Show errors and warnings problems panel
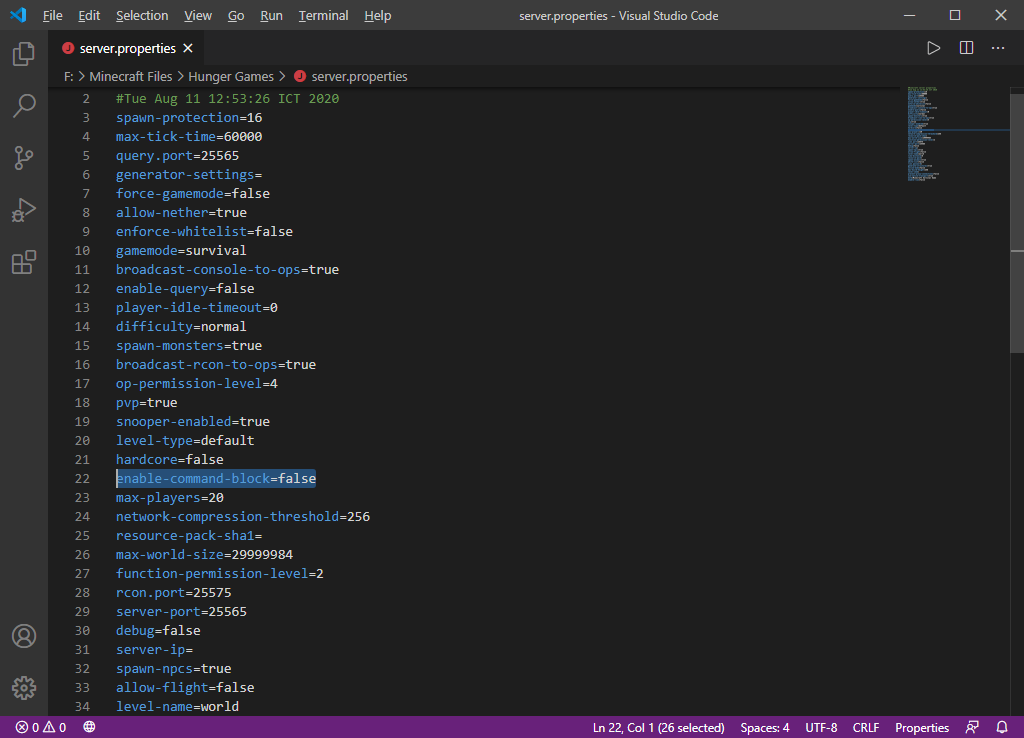 pos(41,727)
